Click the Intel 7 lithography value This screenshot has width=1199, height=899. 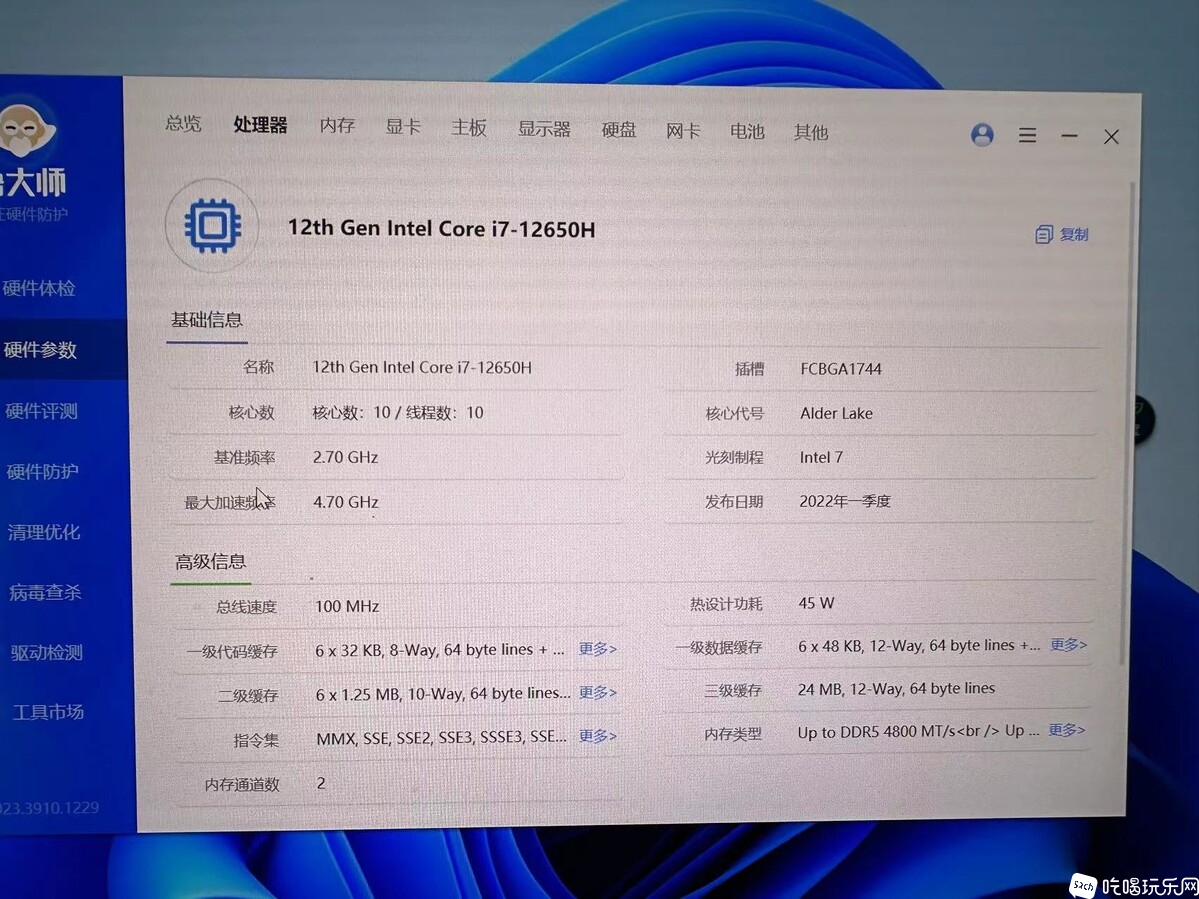pyautogui.click(x=821, y=457)
